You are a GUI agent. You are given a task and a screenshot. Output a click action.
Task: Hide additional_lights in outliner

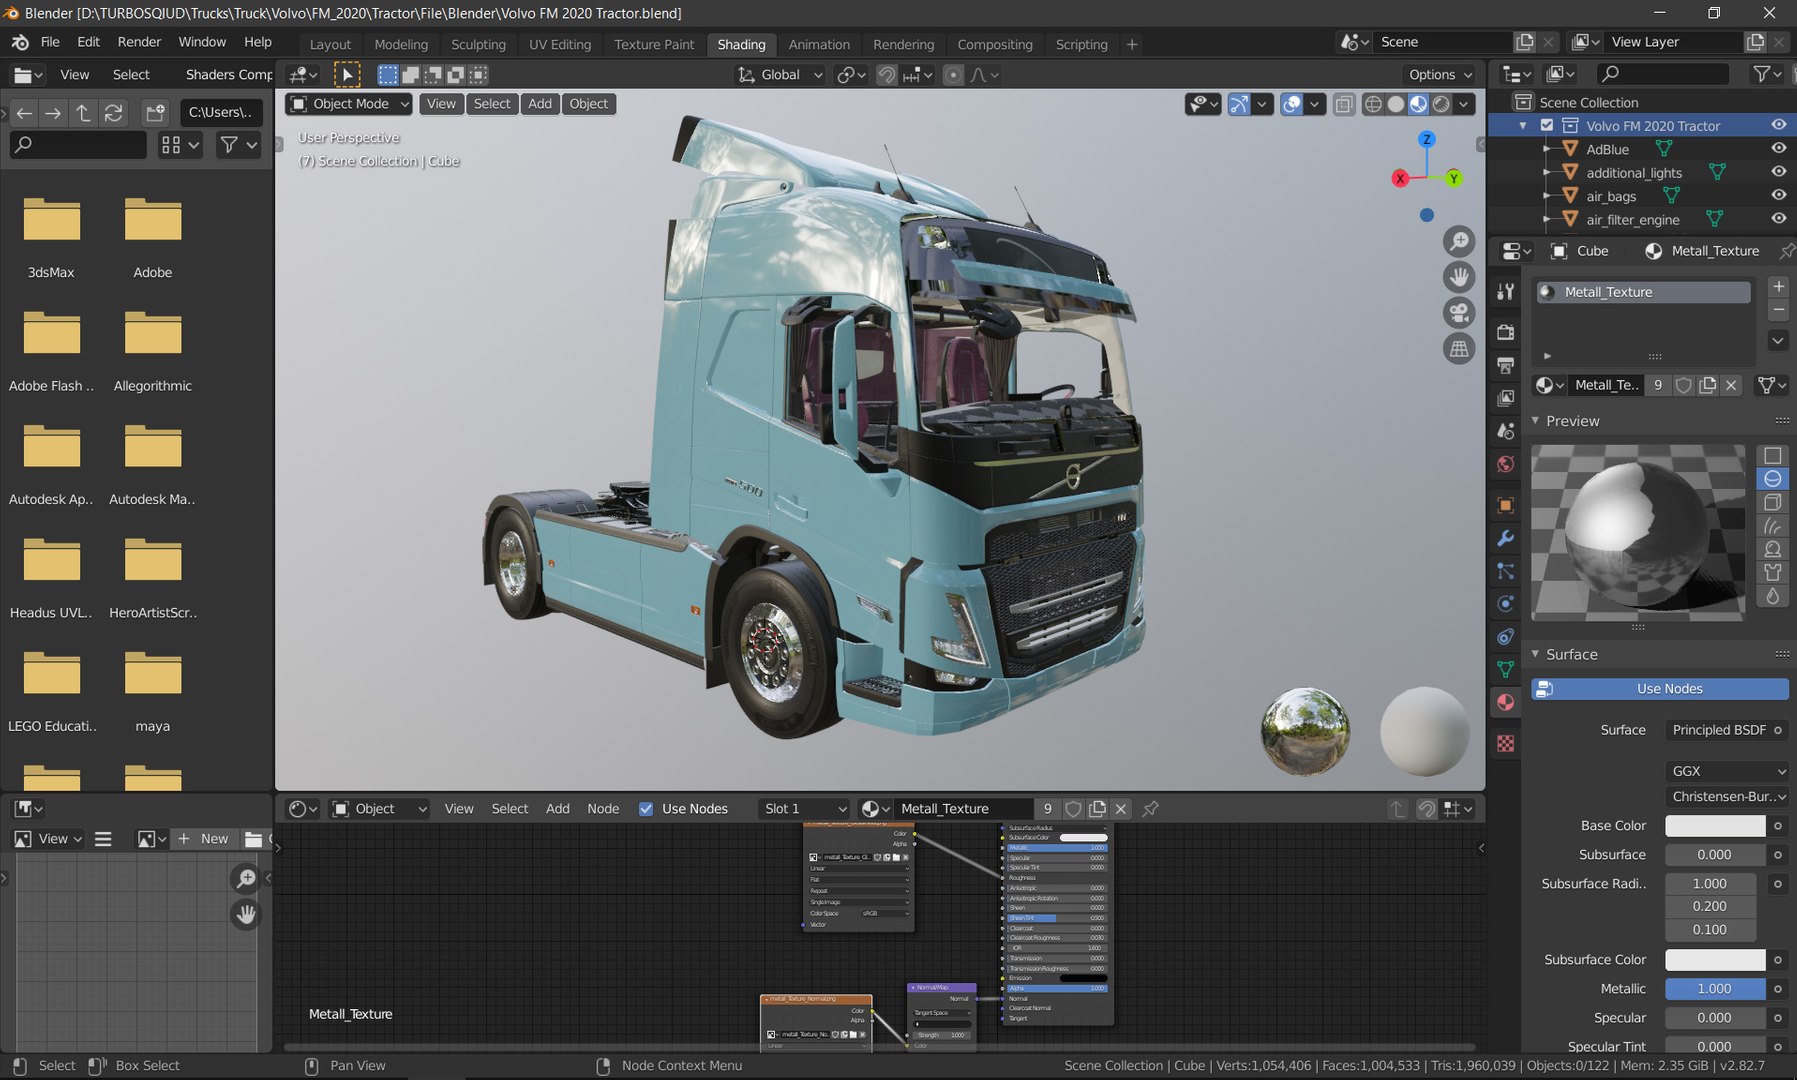pyautogui.click(x=1779, y=172)
